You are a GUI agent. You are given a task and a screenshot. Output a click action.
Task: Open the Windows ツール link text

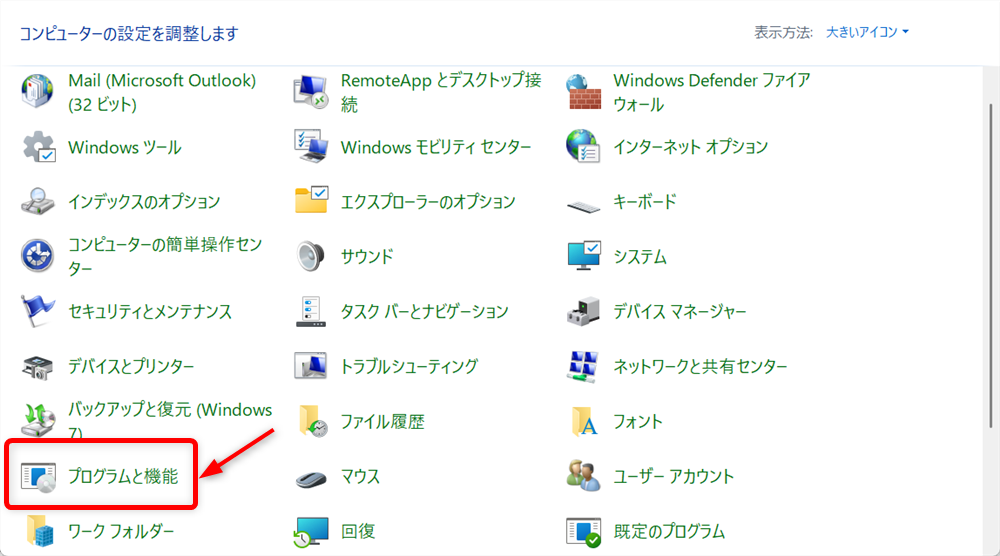click(x=125, y=147)
